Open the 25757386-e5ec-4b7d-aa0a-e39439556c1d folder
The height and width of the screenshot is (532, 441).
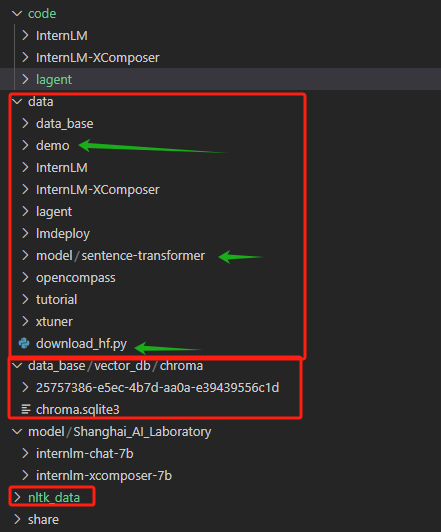[x=157, y=387]
